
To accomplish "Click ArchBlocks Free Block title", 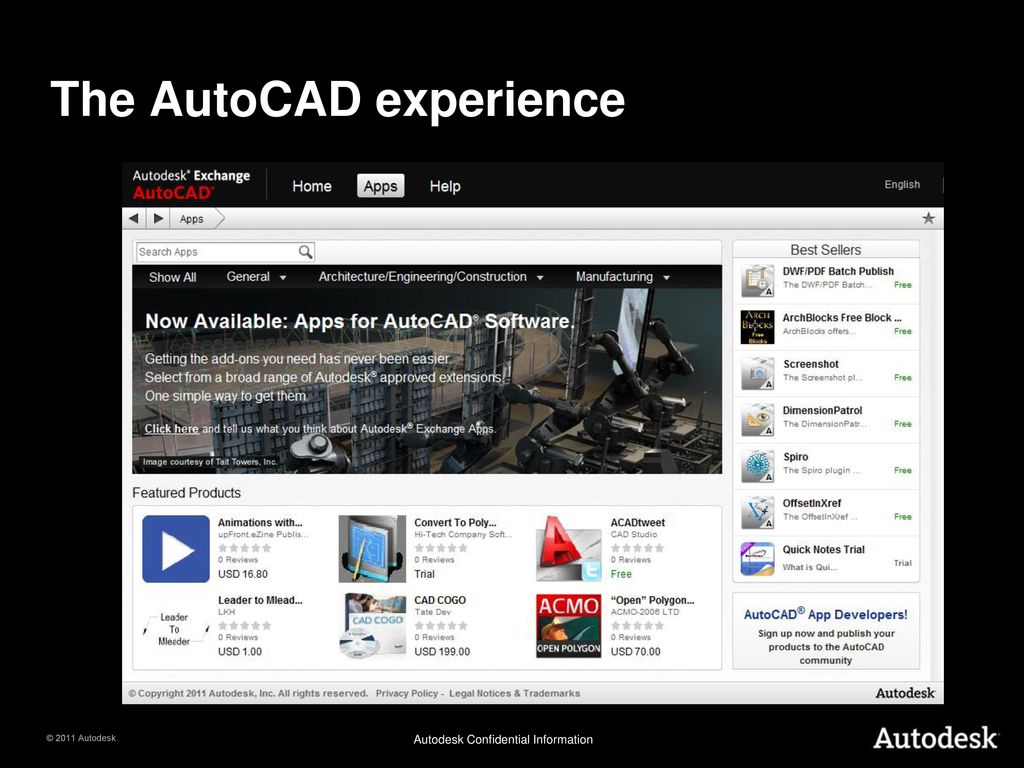I will [842, 317].
